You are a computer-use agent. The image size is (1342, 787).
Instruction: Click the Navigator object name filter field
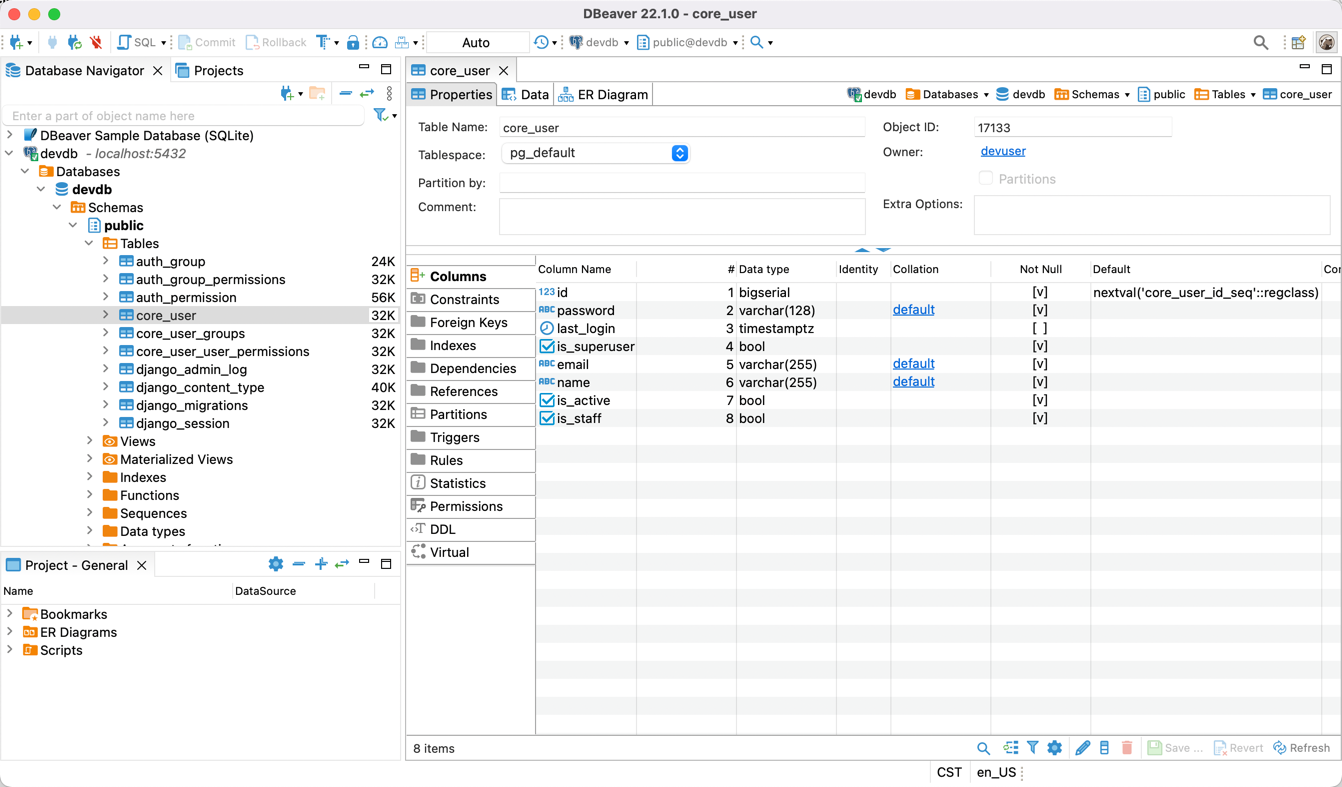pyautogui.click(x=185, y=116)
